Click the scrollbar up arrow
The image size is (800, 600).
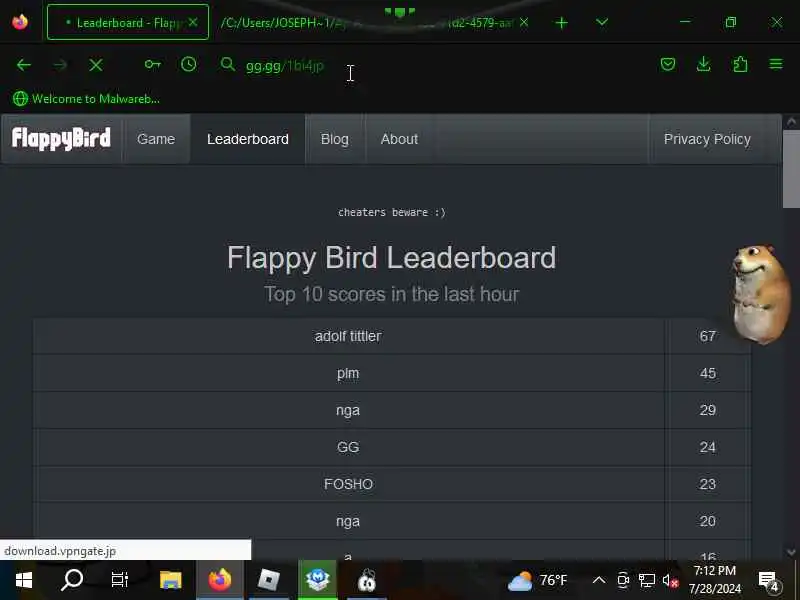(x=791, y=121)
